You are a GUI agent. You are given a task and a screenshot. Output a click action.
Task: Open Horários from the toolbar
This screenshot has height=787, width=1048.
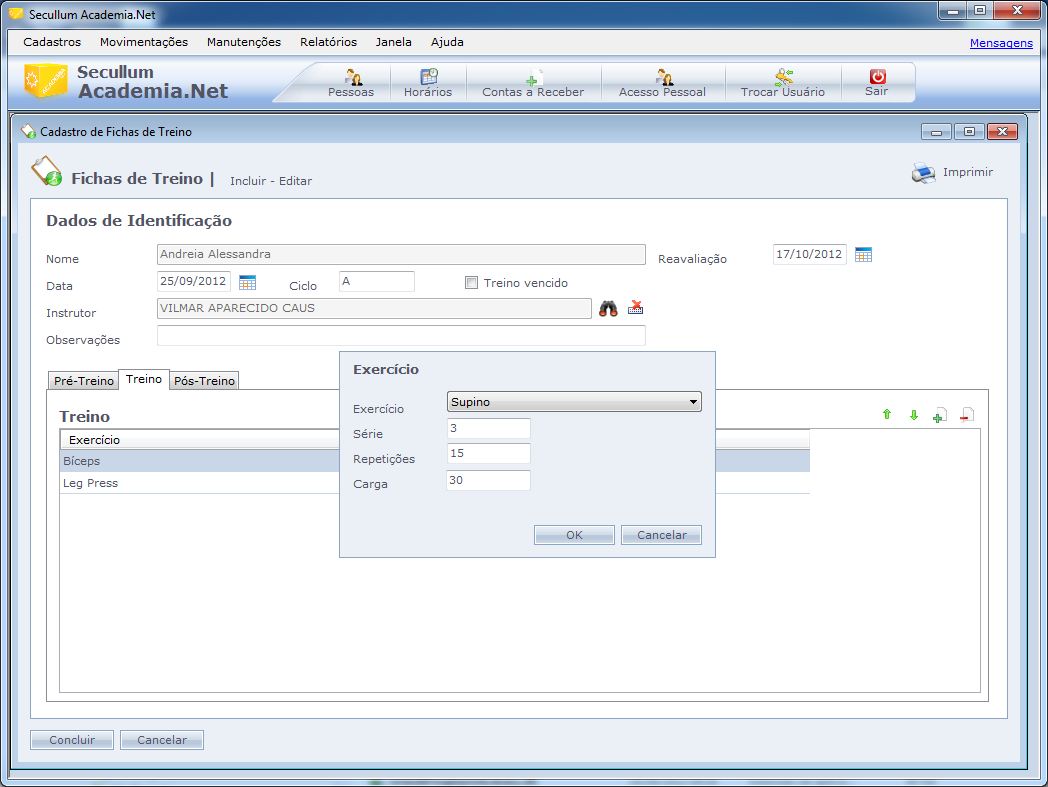coord(428,78)
